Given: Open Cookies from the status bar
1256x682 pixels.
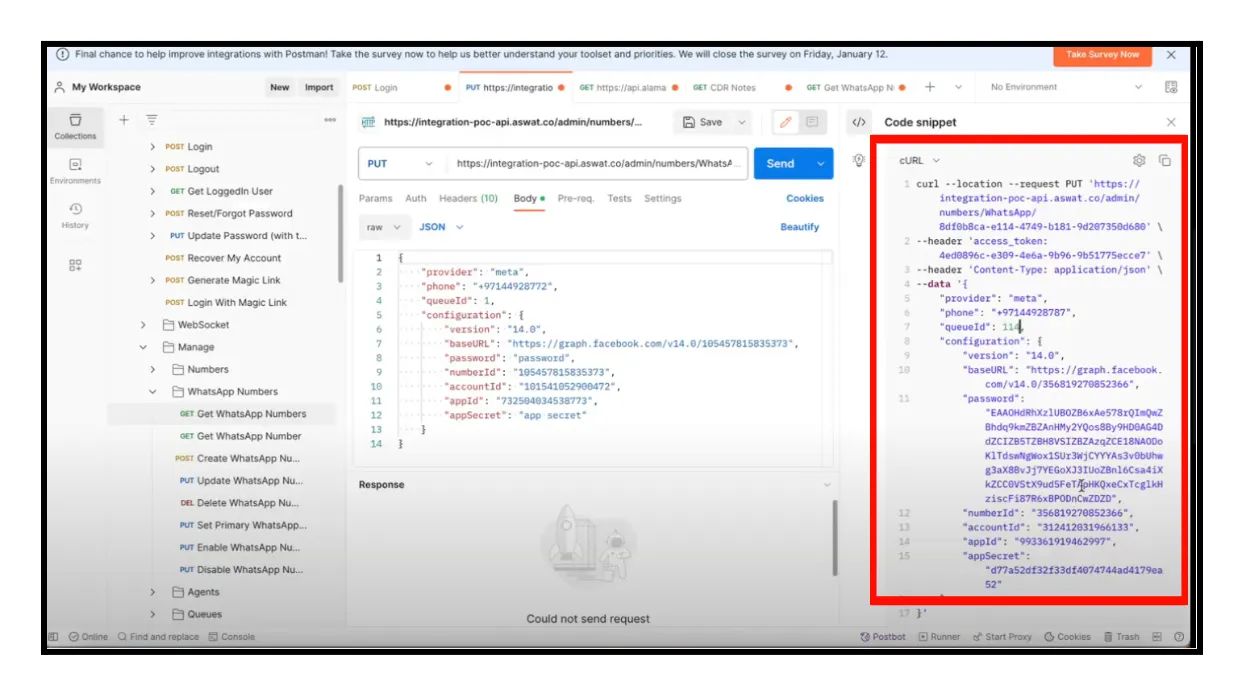Looking at the screenshot, I should click(1067, 637).
